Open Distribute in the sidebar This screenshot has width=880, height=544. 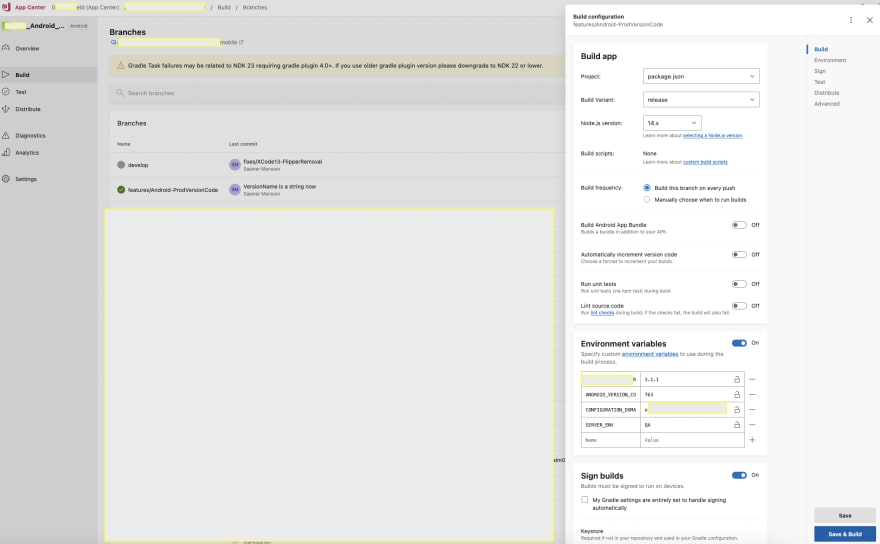[x=28, y=109]
